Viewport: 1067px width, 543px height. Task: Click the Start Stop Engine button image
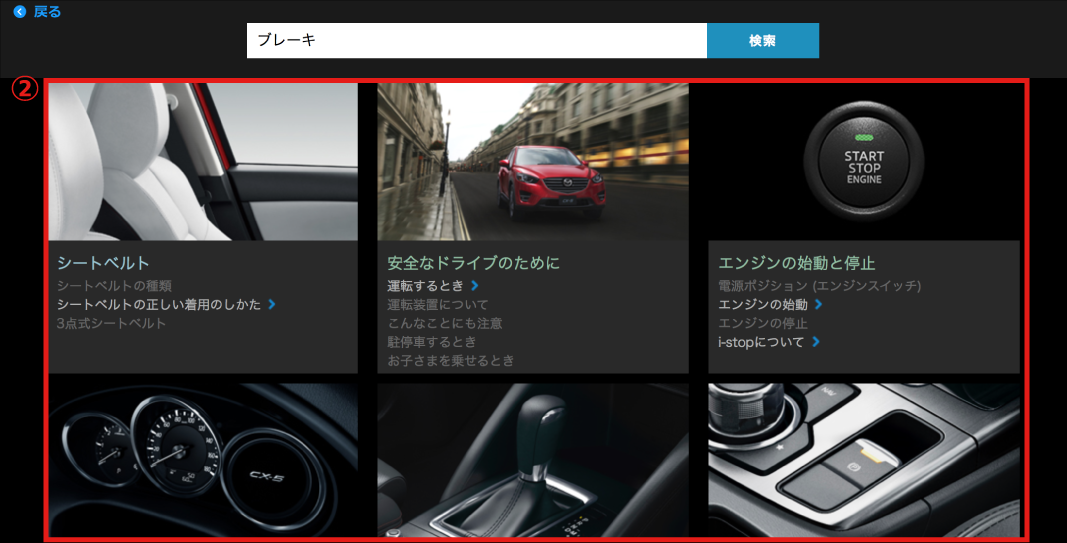point(863,161)
